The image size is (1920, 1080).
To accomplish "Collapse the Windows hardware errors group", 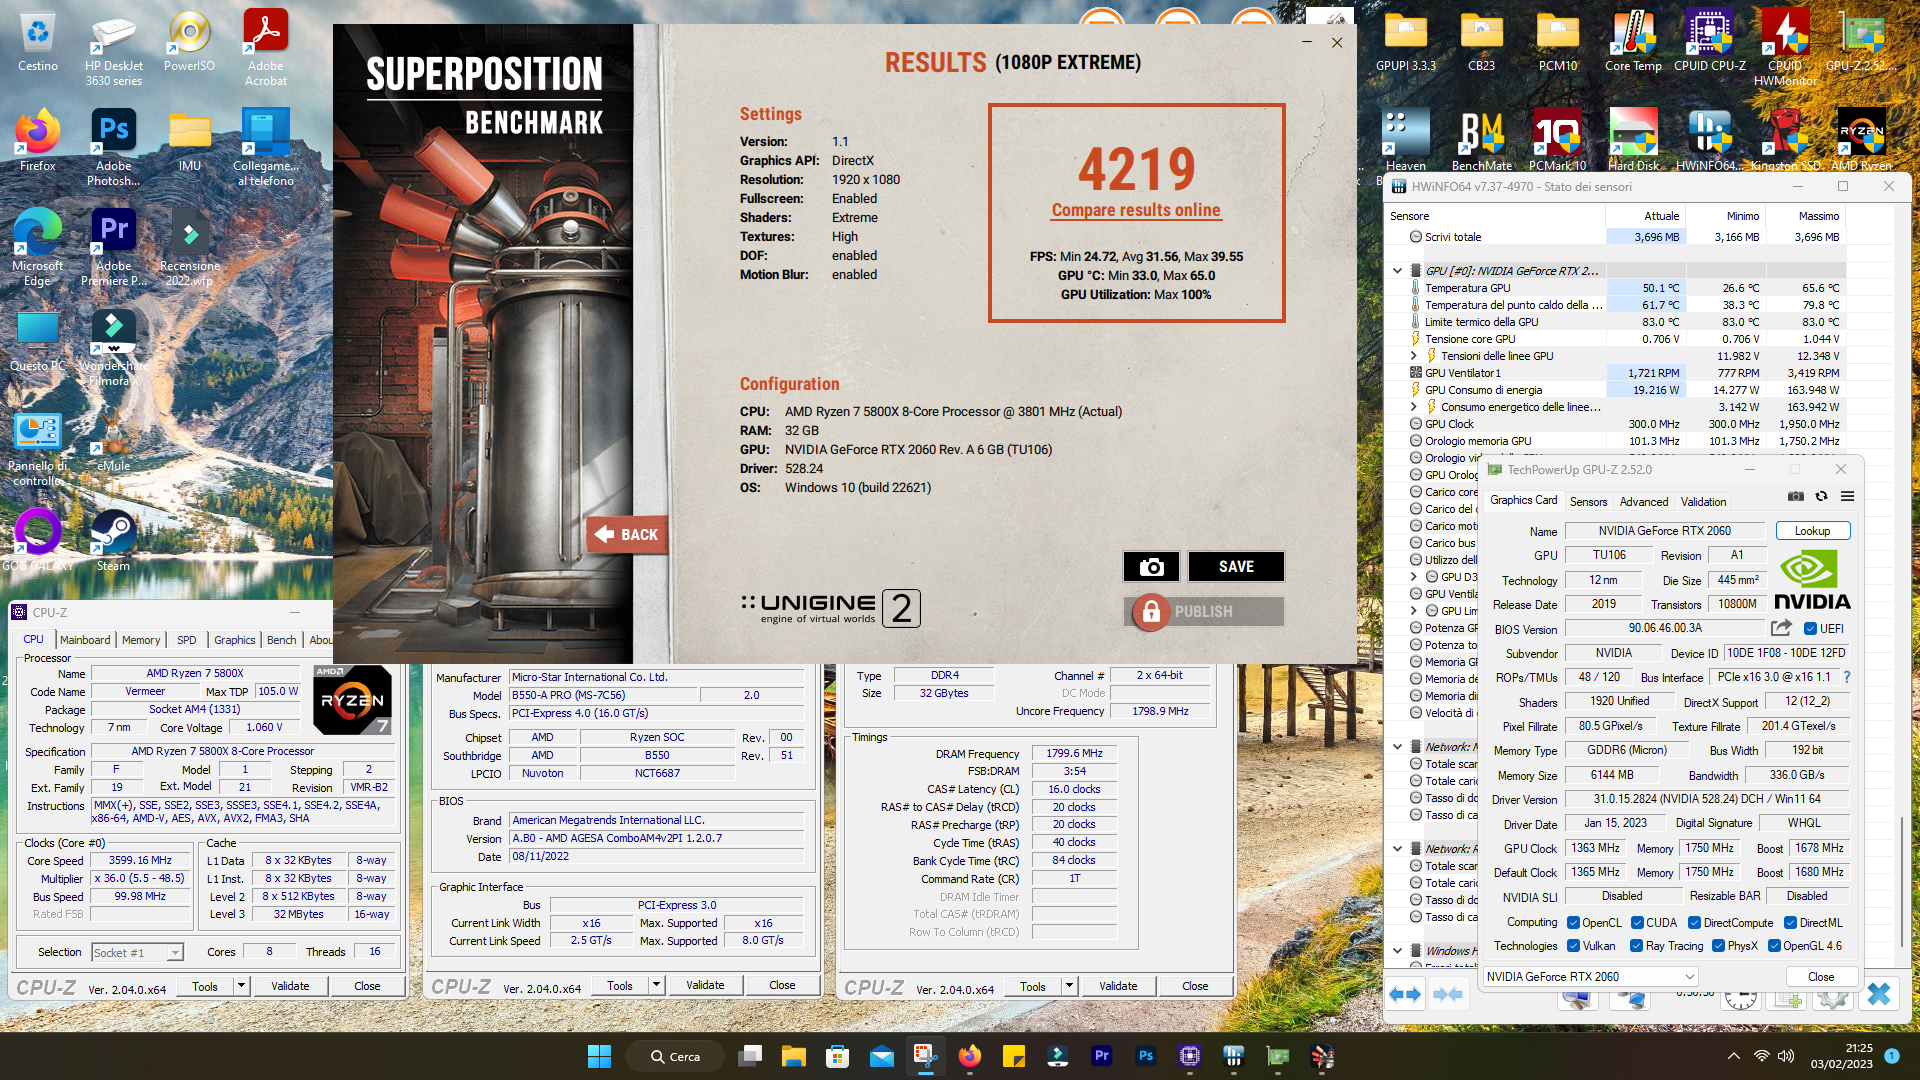I will pyautogui.click(x=1397, y=951).
